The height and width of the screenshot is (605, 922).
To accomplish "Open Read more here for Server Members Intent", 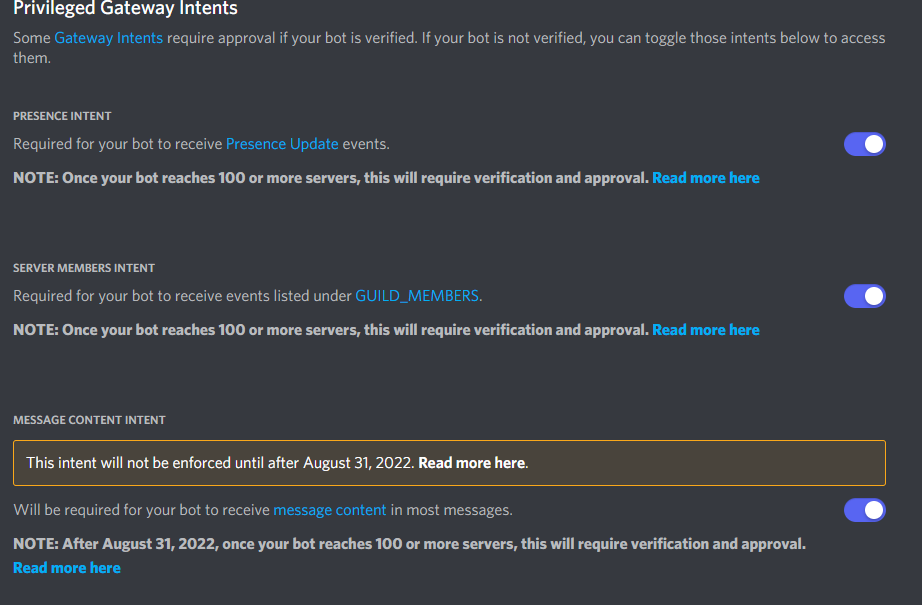I will point(705,329).
